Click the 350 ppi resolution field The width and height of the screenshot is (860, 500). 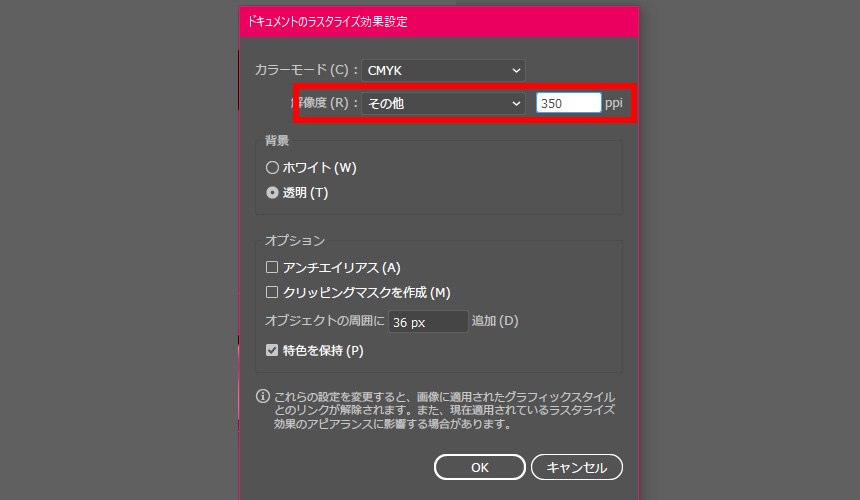tap(567, 103)
